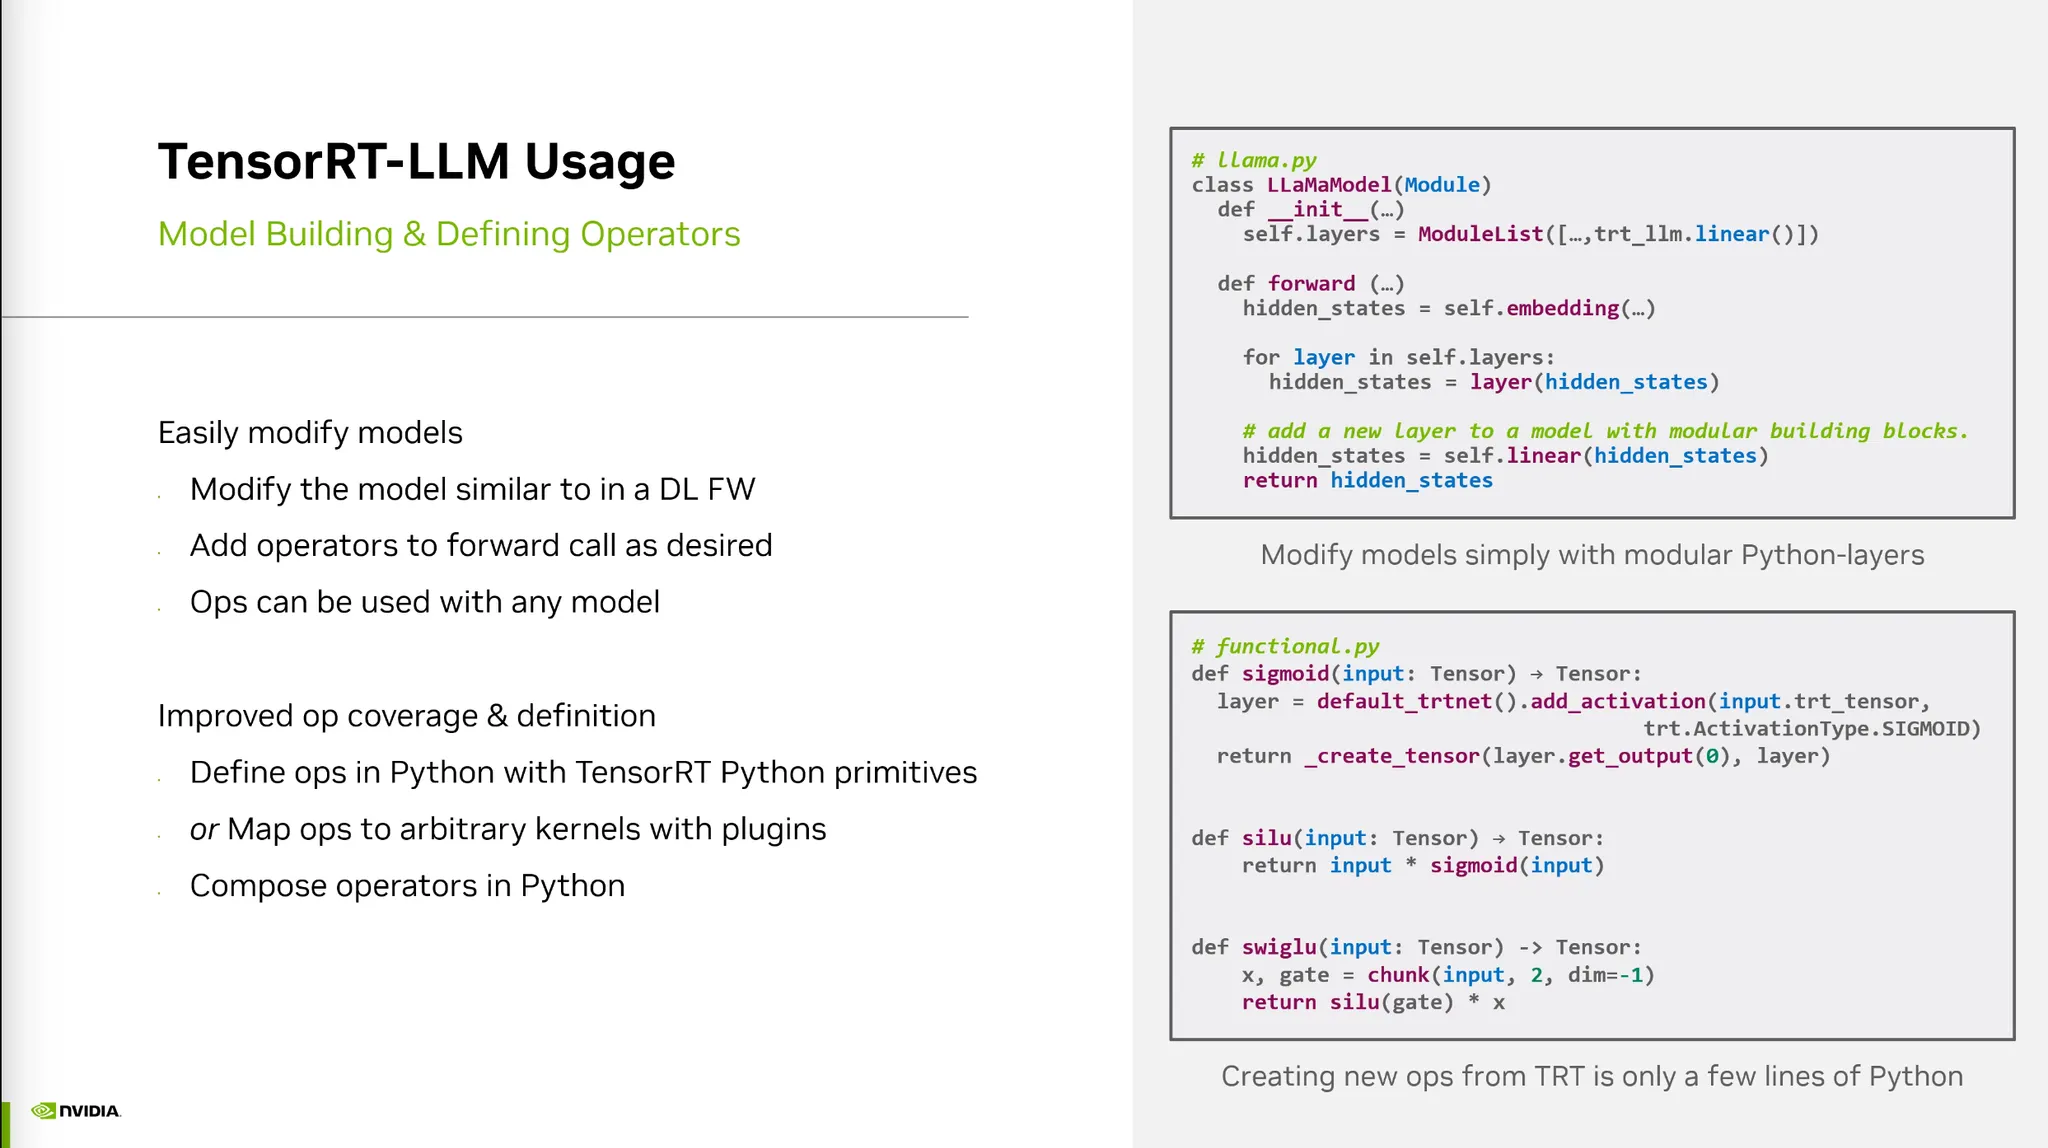
Task: Click 'Improved op coverage & definition' heading
Action: pos(406,716)
